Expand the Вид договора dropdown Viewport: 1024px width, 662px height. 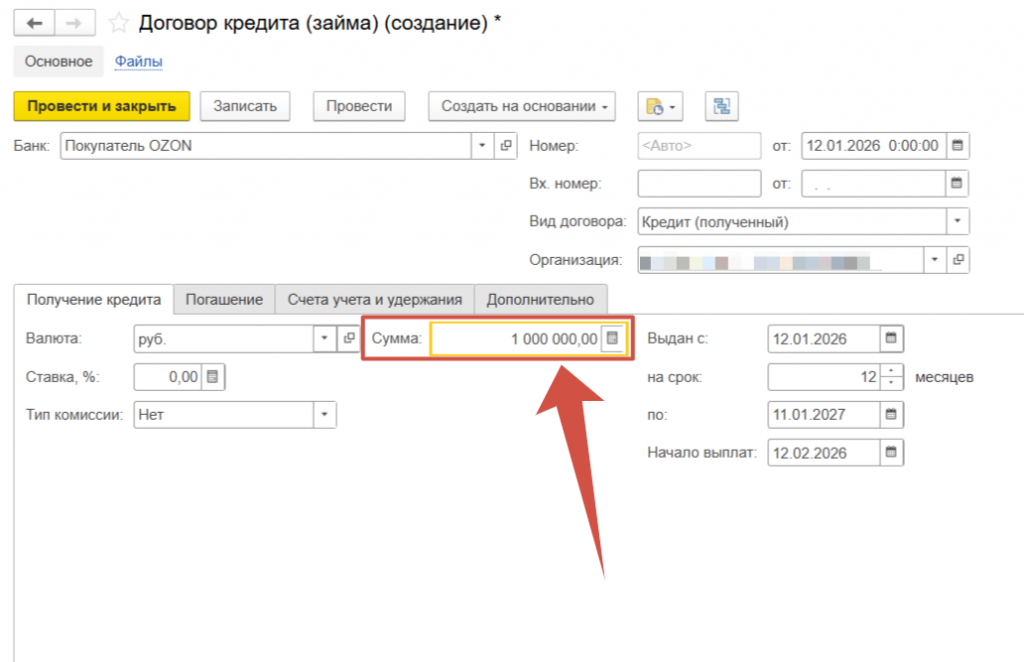958,222
